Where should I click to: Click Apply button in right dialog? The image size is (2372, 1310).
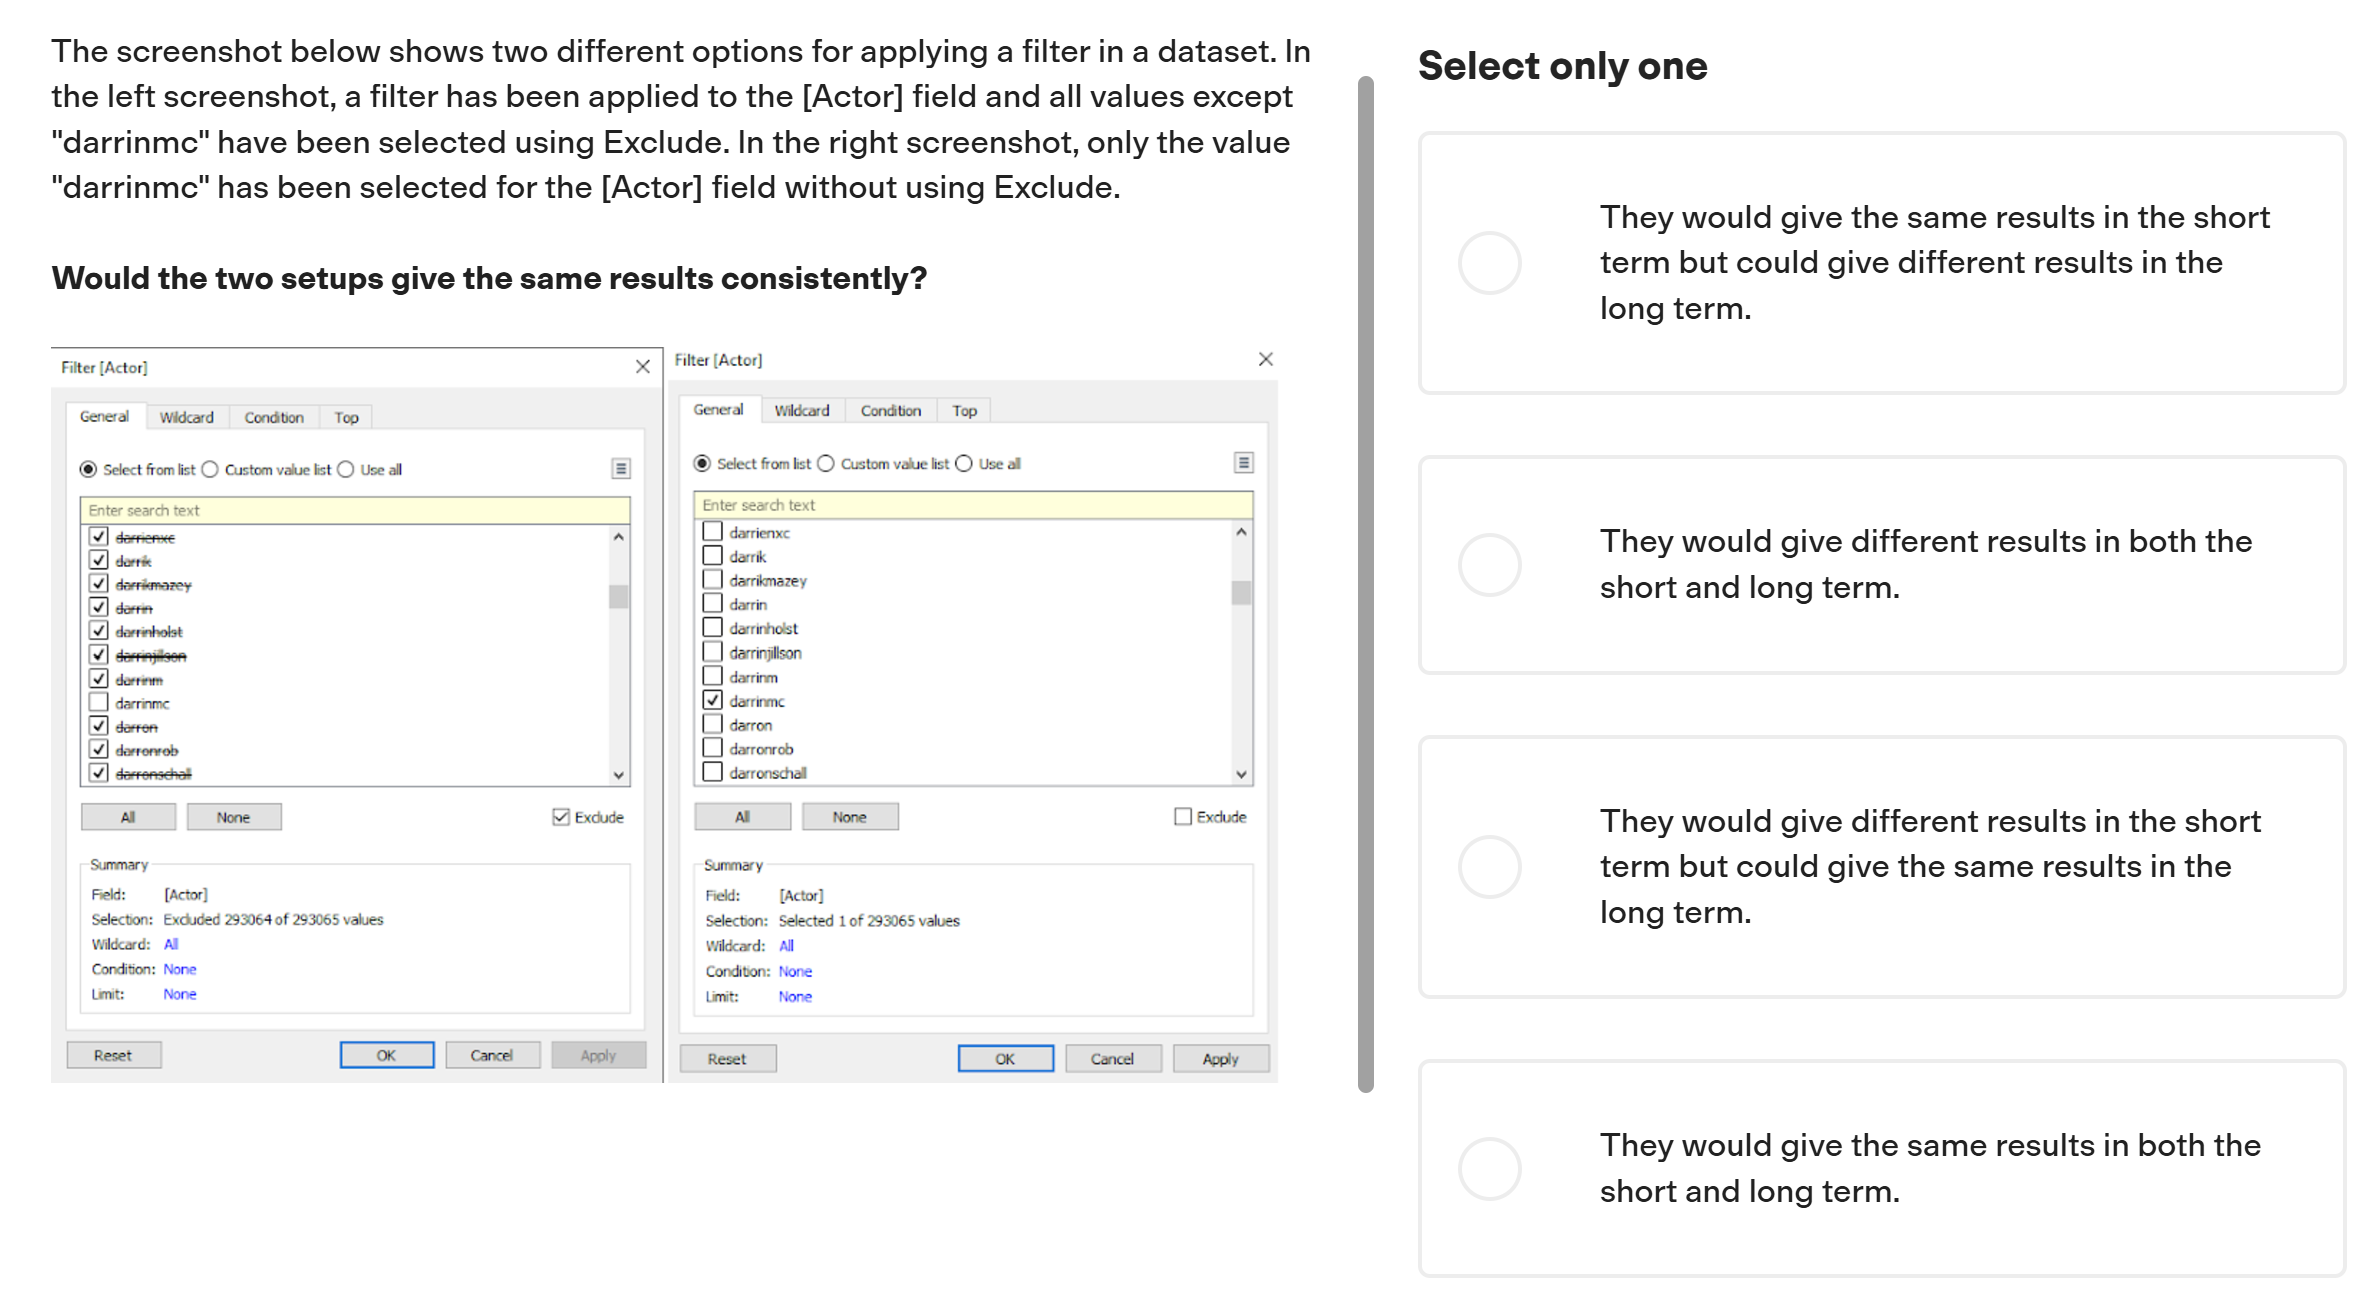click(1221, 1058)
